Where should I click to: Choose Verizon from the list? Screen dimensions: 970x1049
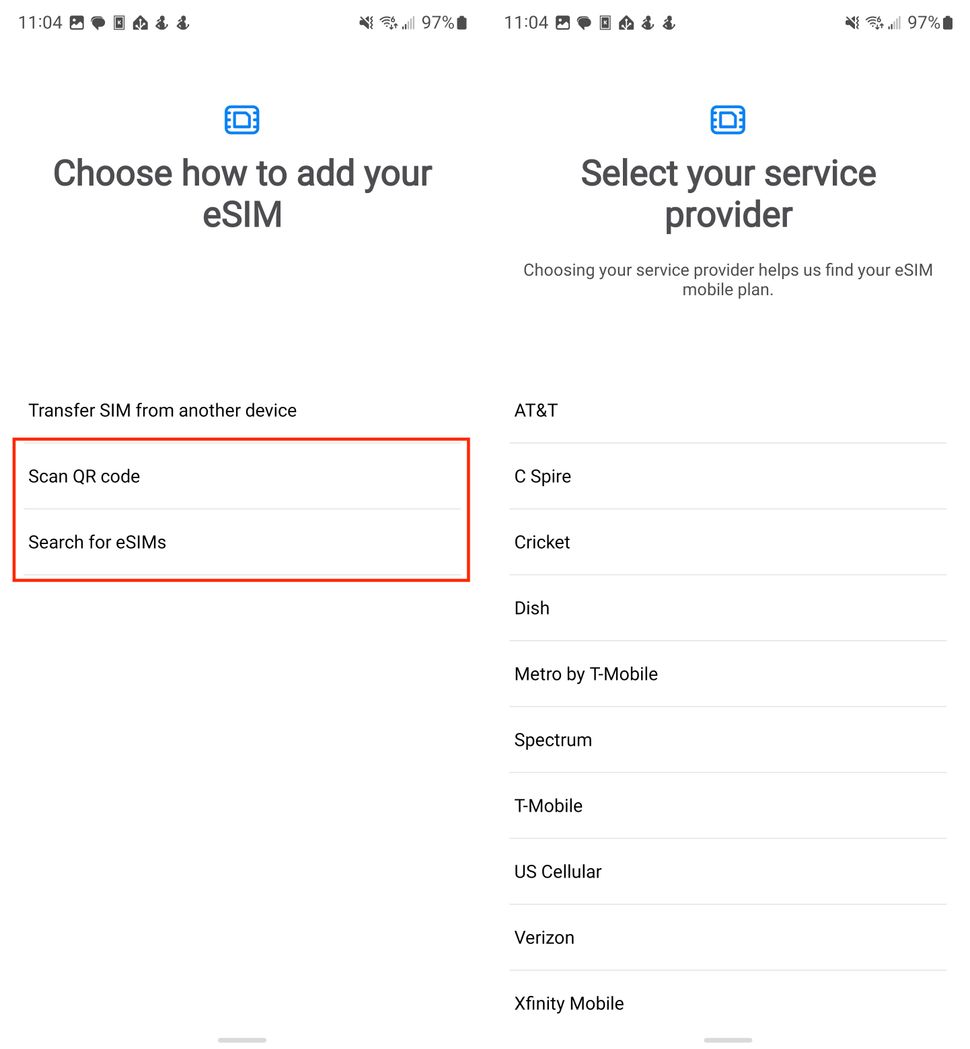coord(544,938)
